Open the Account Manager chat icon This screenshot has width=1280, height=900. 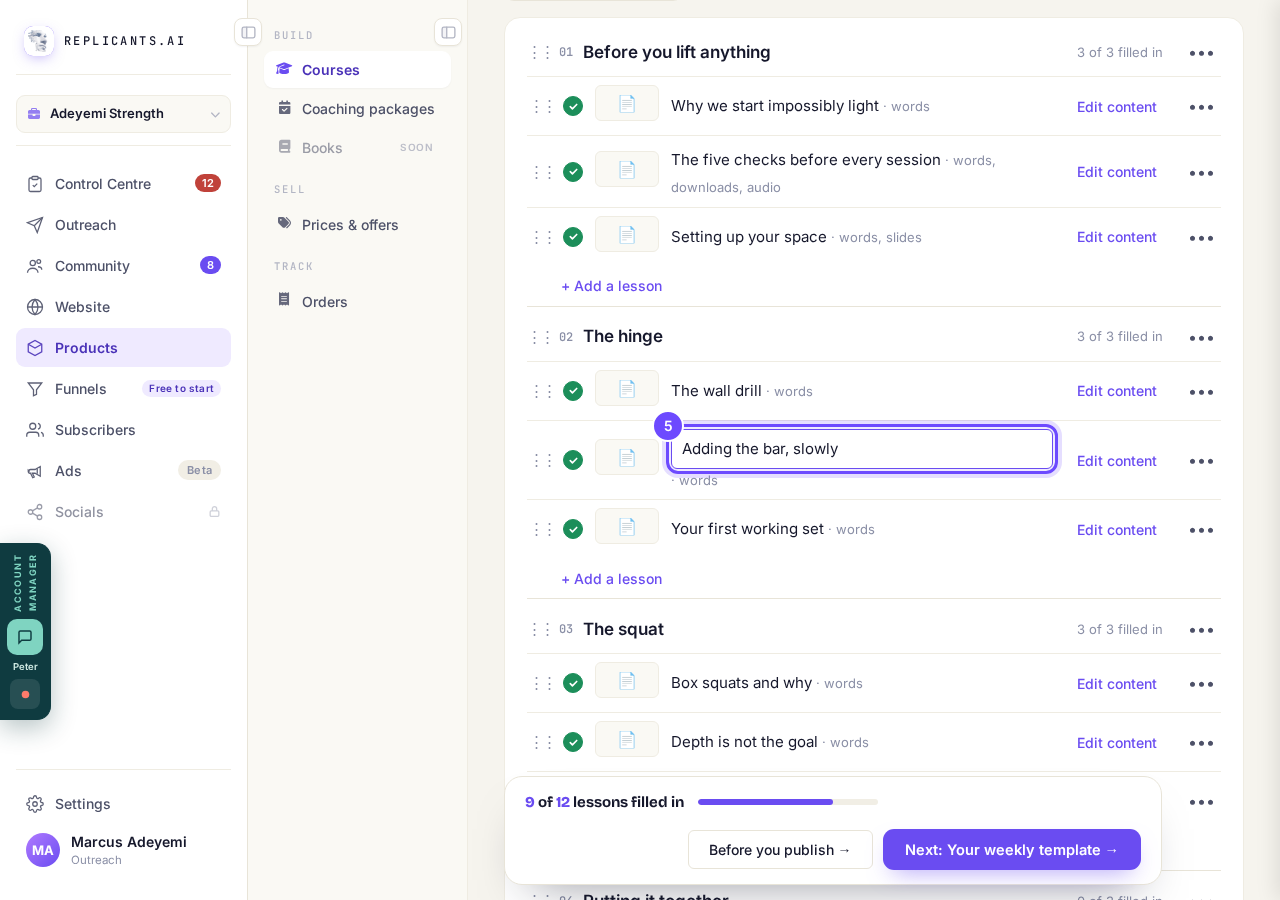pos(25,637)
